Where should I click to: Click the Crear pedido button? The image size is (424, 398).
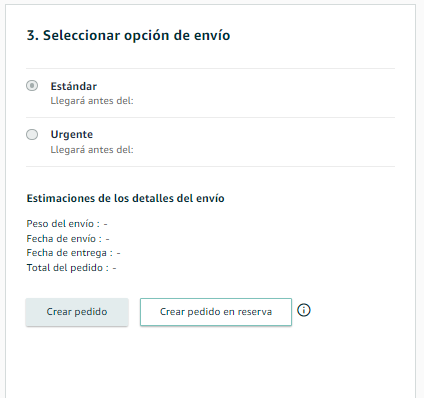(x=77, y=312)
